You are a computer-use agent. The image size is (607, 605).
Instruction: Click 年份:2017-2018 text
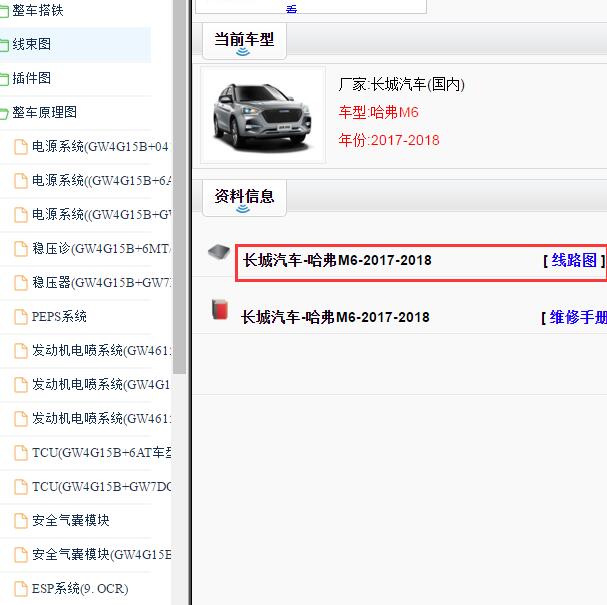coord(389,140)
